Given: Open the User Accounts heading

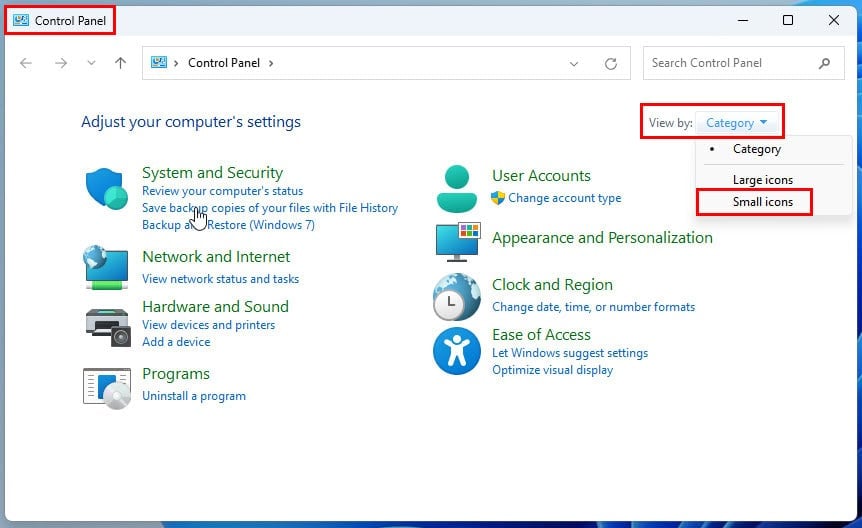Looking at the screenshot, I should click(x=541, y=176).
